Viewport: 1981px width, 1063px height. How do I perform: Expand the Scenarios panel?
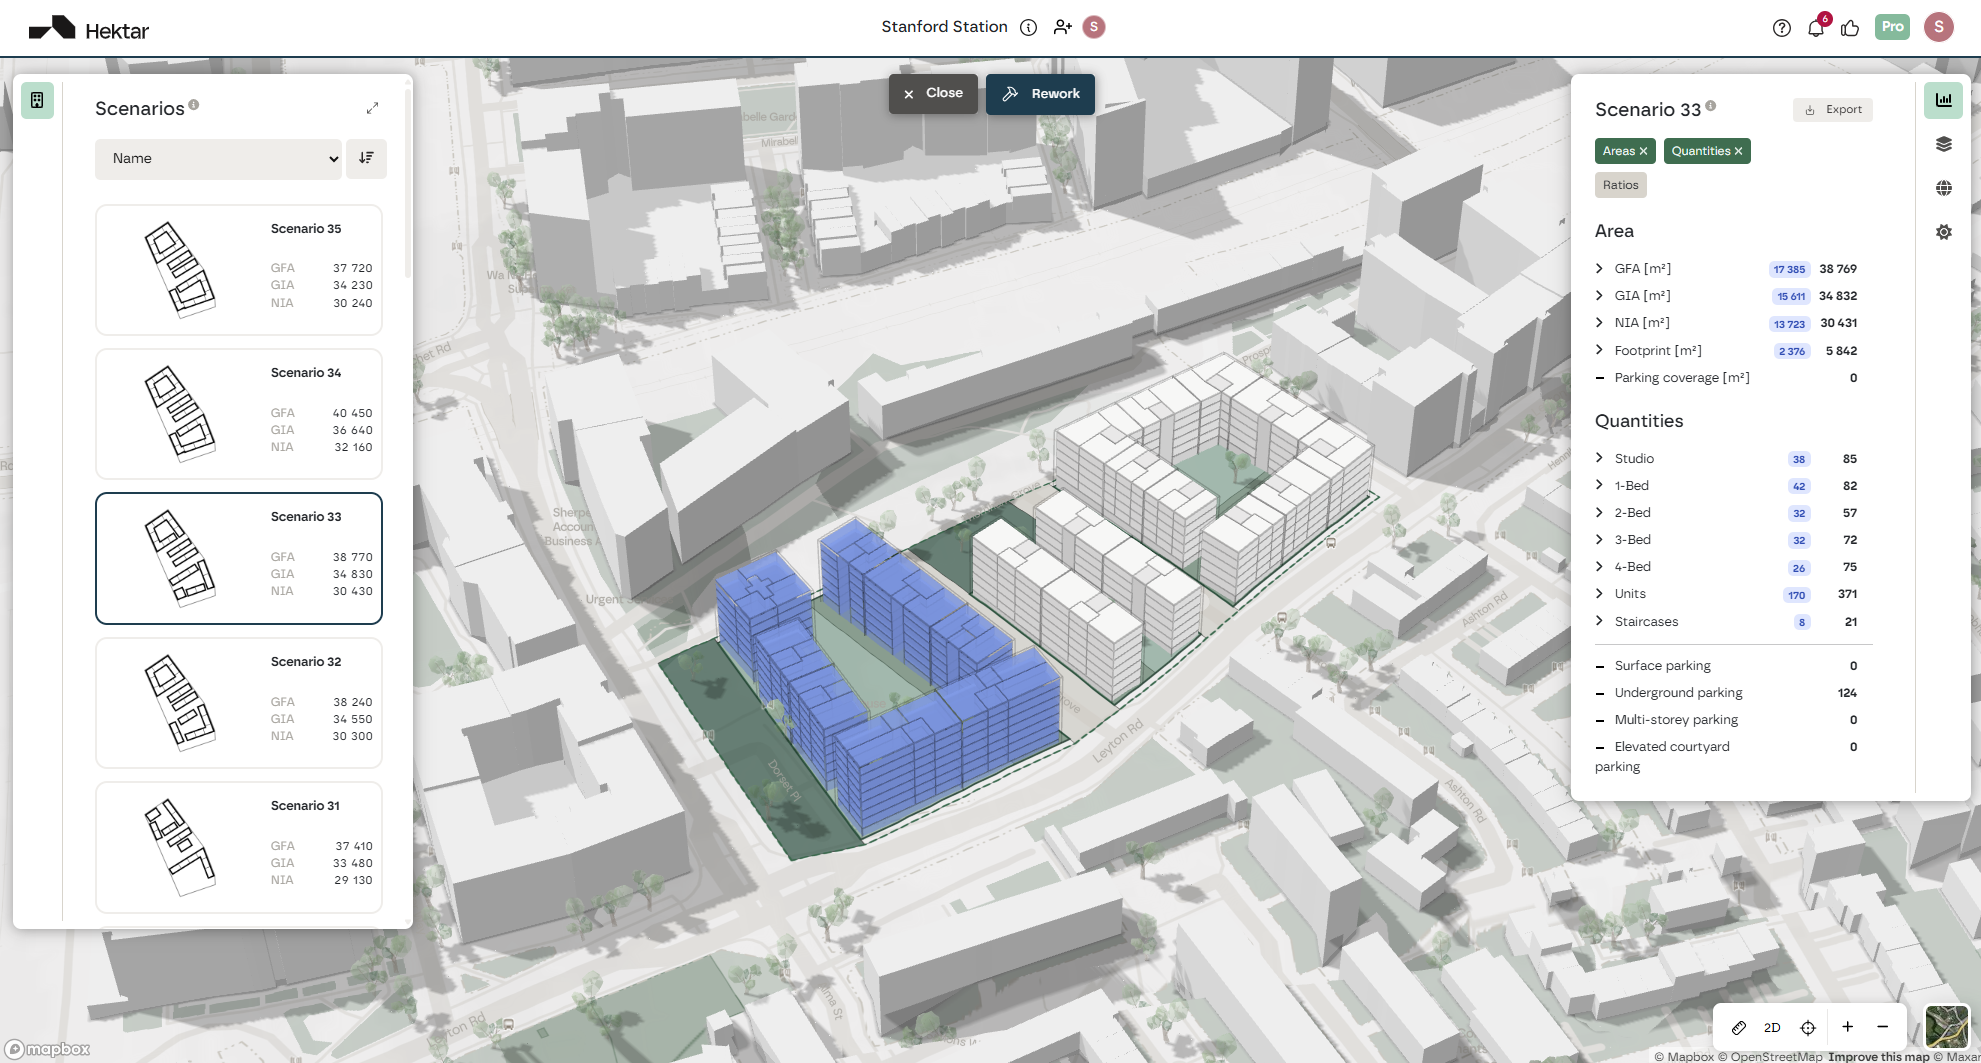point(372,108)
